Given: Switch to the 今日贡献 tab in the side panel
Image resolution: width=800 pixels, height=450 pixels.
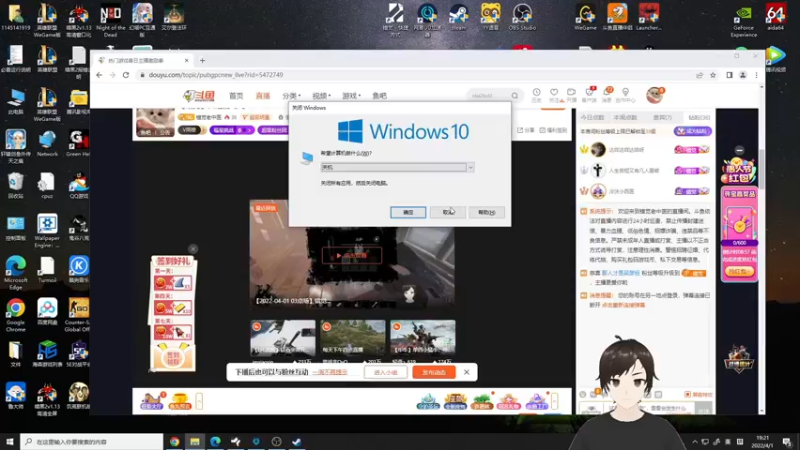Looking at the screenshot, I should click(592, 117).
